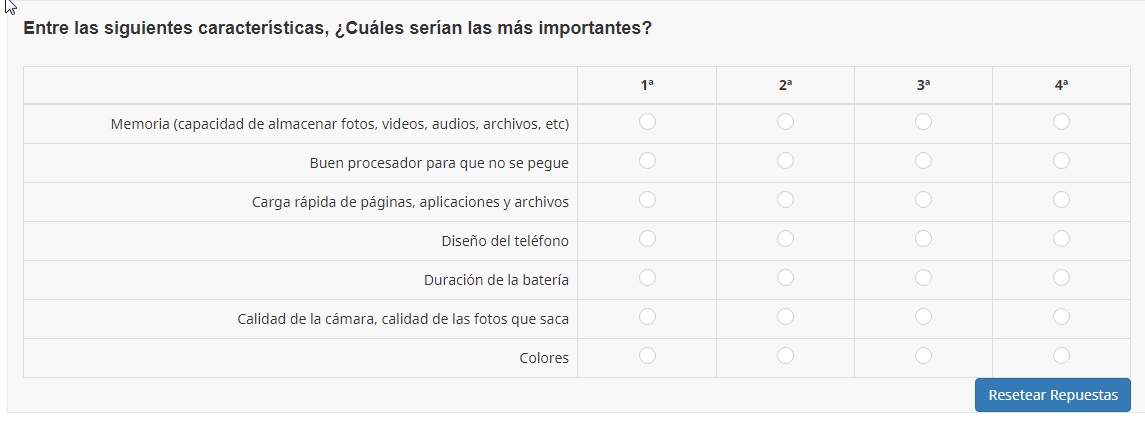This screenshot has height=422, width=1145.
Task: Select 2ª for Calidad de la cámara
Action: [x=785, y=317]
